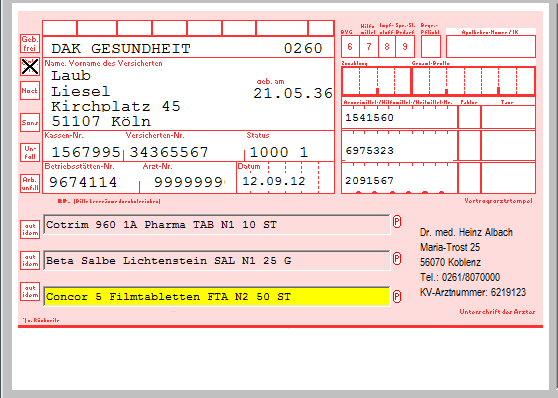The width and height of the screenshot is (558, 398).
Task: Click the insurer code 0260
Action: pos(303,48)
